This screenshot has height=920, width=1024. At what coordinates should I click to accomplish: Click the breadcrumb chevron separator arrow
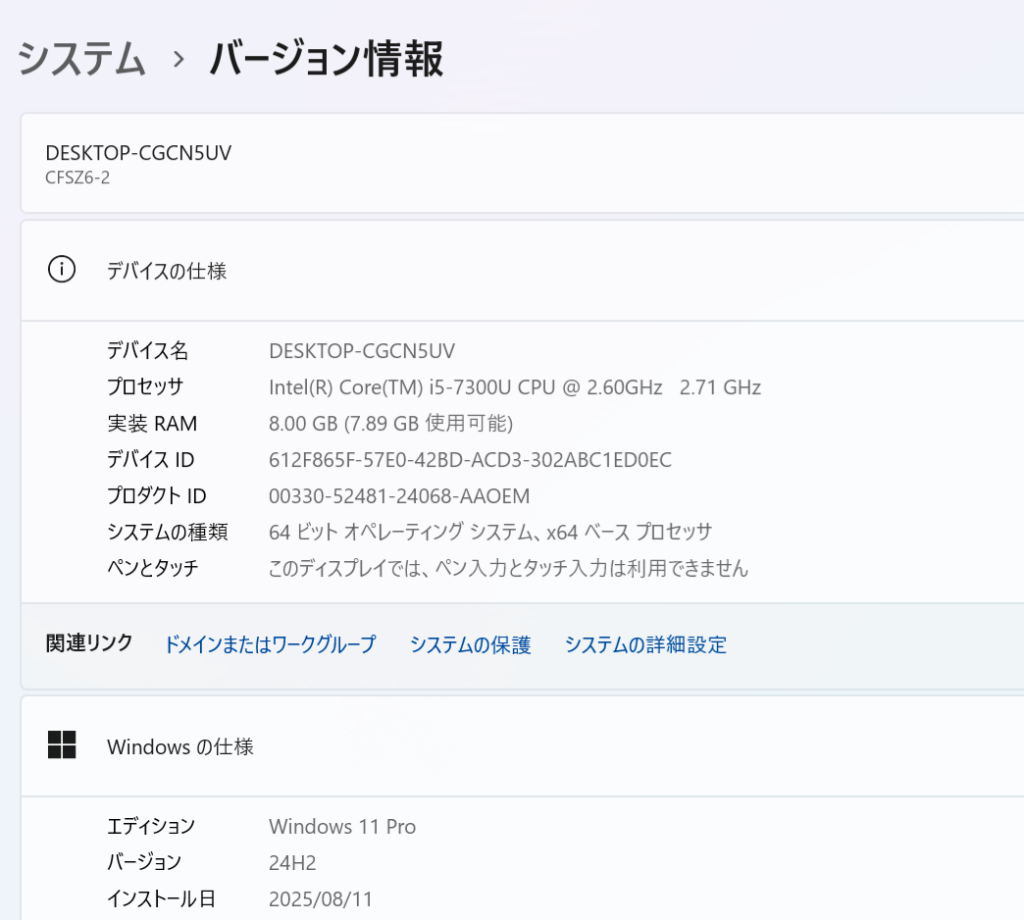(178, 59)
